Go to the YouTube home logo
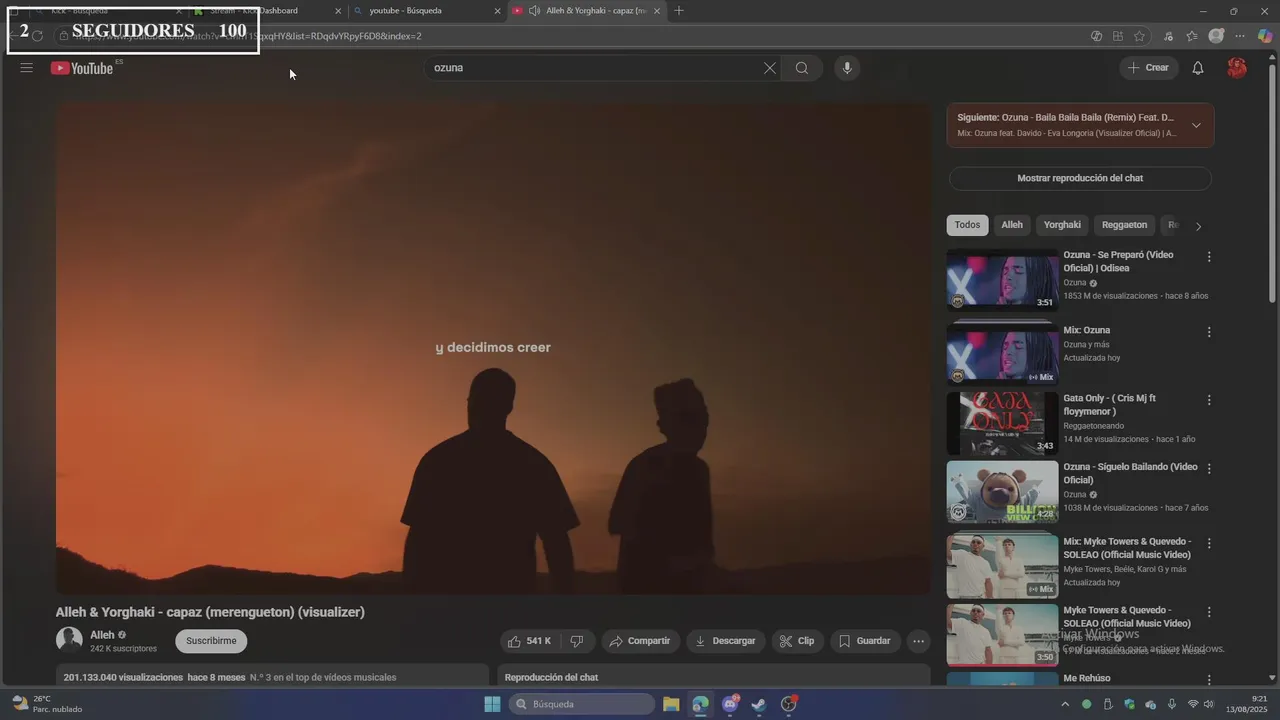1280x720 pixels. pos(82,68)
